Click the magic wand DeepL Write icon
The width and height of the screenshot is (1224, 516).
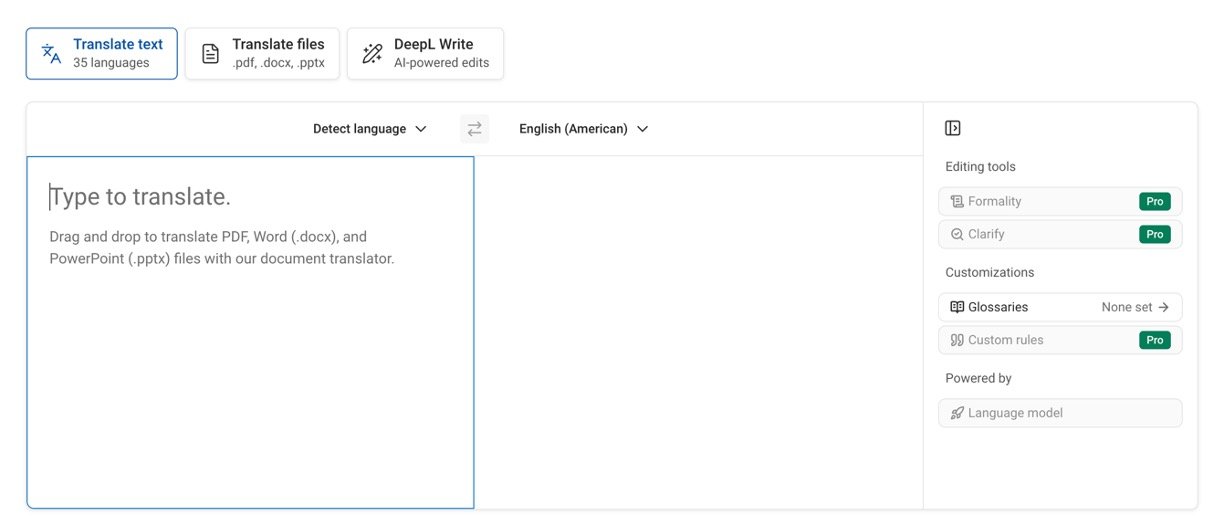click(372, 54)
